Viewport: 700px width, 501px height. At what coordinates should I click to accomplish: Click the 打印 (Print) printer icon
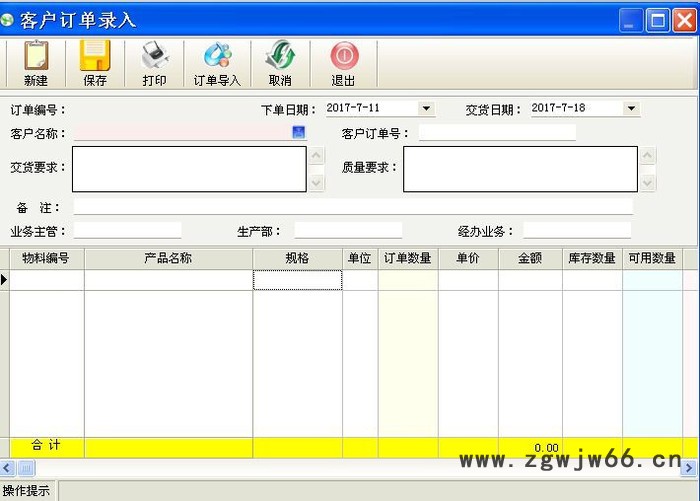154,55
